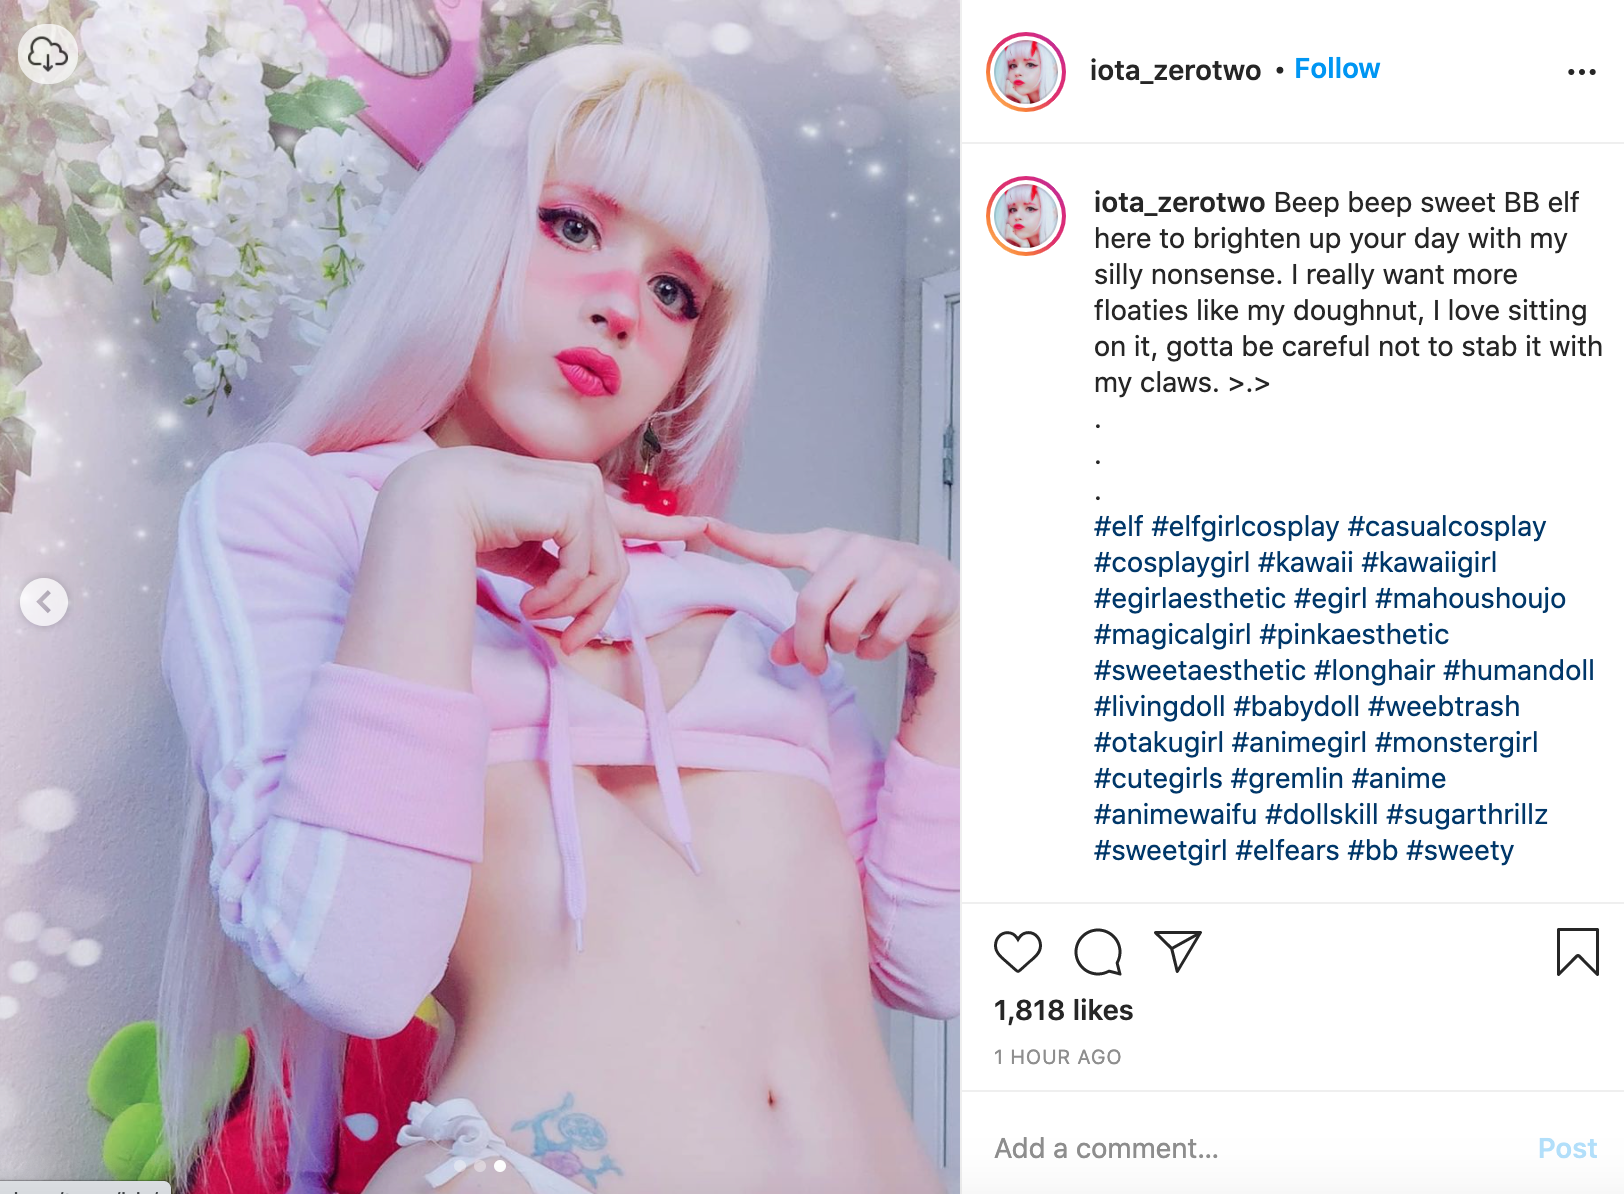This screenshot has height=1194, width=1624.
Task: Select the last carousel indicator dot
Action: (500, 1166)
